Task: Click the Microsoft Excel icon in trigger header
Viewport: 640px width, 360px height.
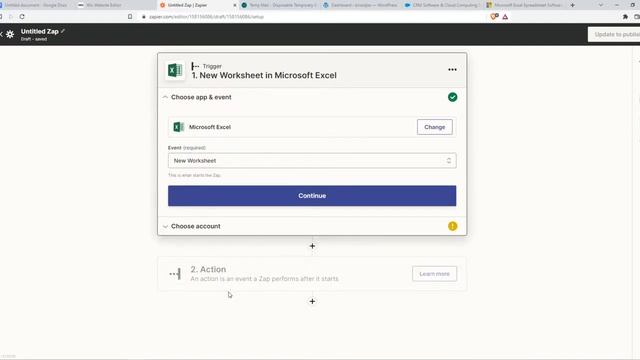Action: pos(175,70)
